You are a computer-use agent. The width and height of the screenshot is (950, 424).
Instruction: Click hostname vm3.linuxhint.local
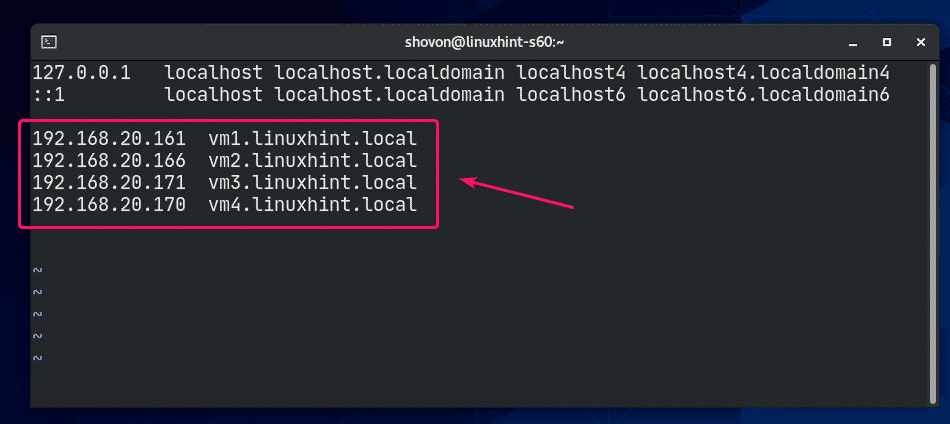(x=312, y=182)
